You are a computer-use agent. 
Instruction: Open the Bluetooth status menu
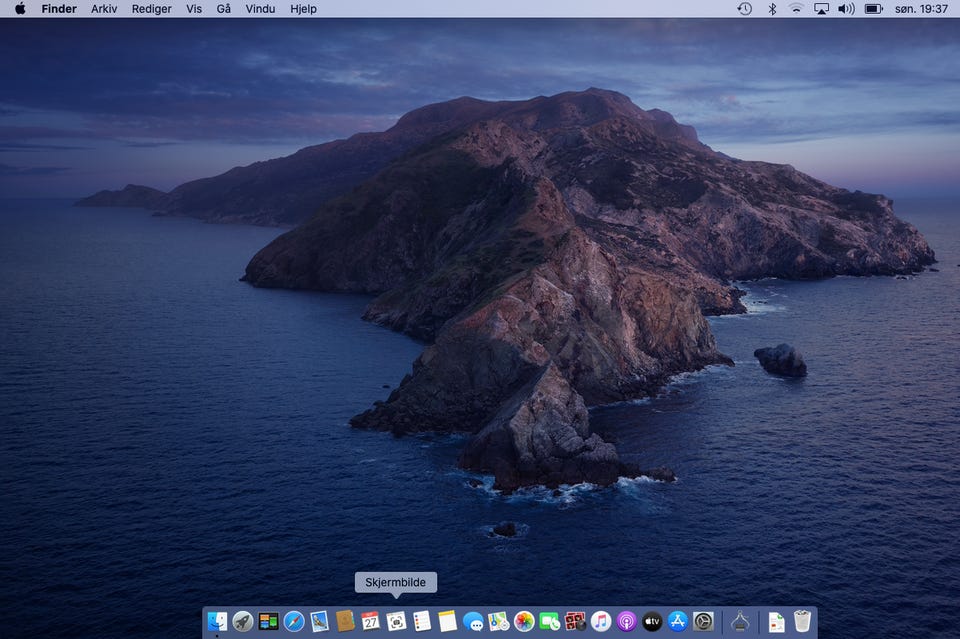click(x=772, y=9)
